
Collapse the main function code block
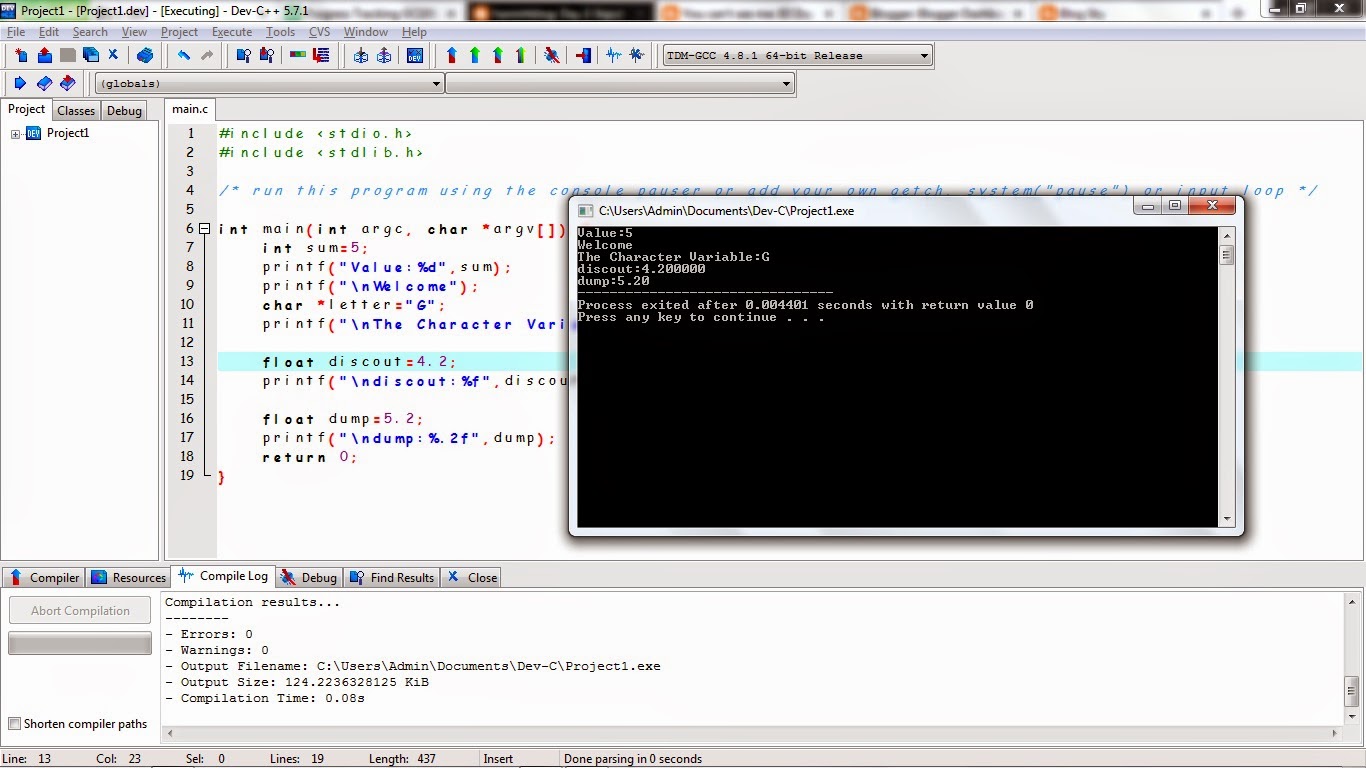204,228
